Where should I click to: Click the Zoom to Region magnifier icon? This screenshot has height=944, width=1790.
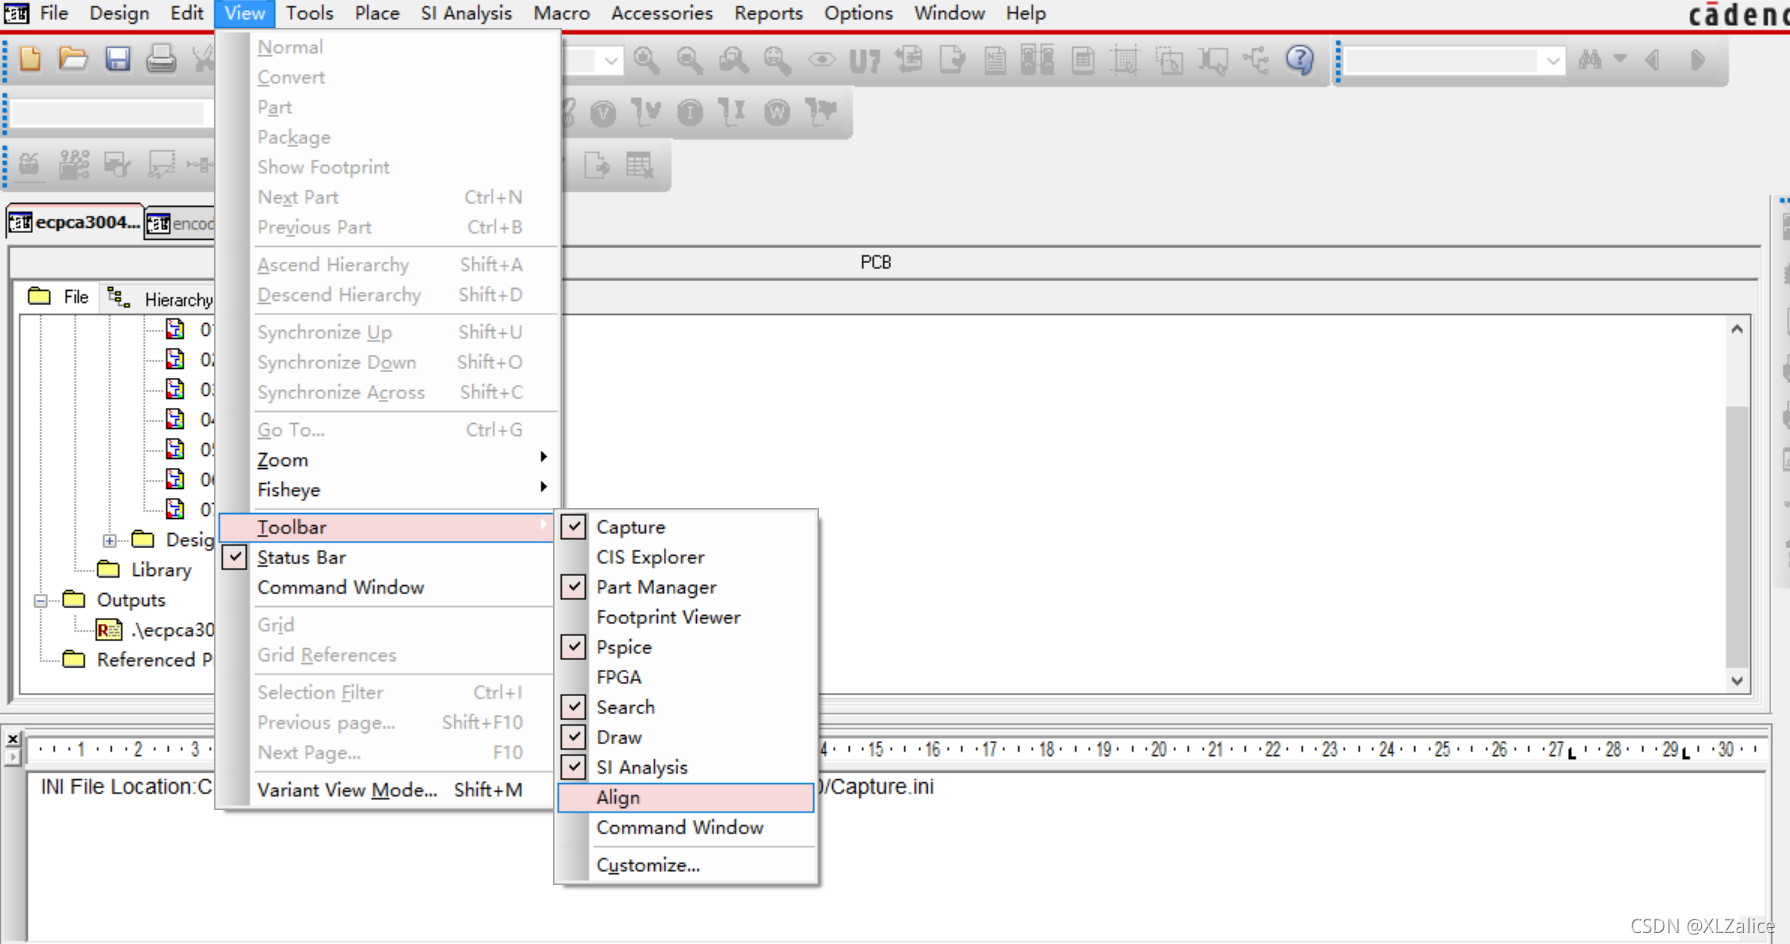[x=734, y=60]
